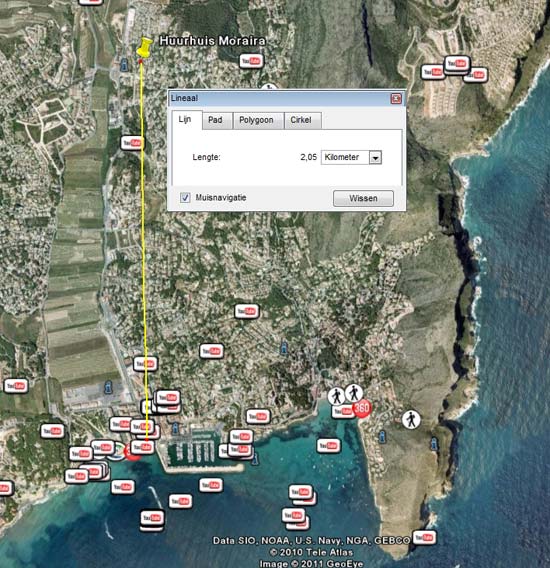Click the Huurhuis Moraira label text

point(213,41)
